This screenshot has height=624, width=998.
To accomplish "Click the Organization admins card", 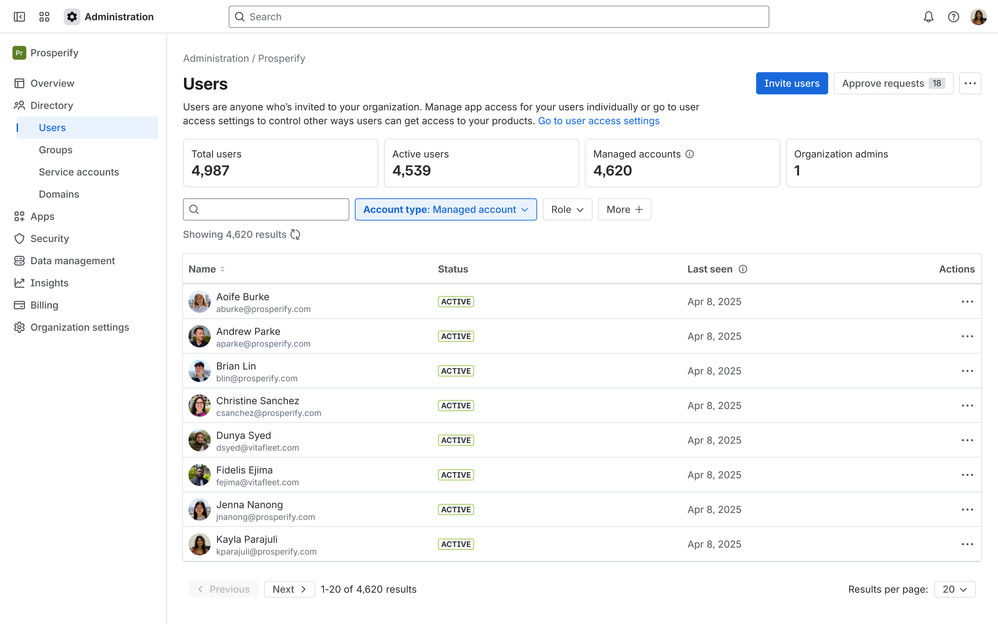I will [883, 163].
